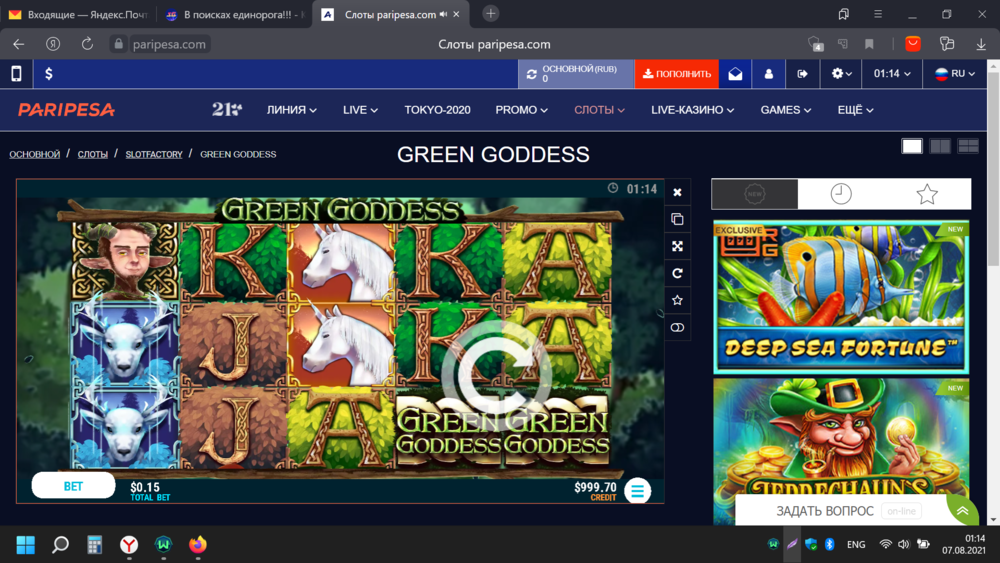
Task: Expand the chat widget green arrow
Action: point(962,511)
